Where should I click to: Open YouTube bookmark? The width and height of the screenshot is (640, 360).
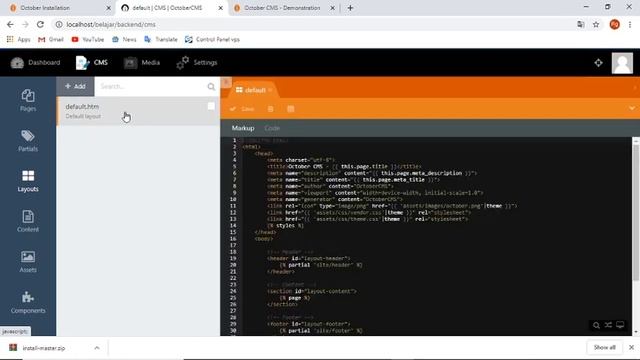coord(87,40)
